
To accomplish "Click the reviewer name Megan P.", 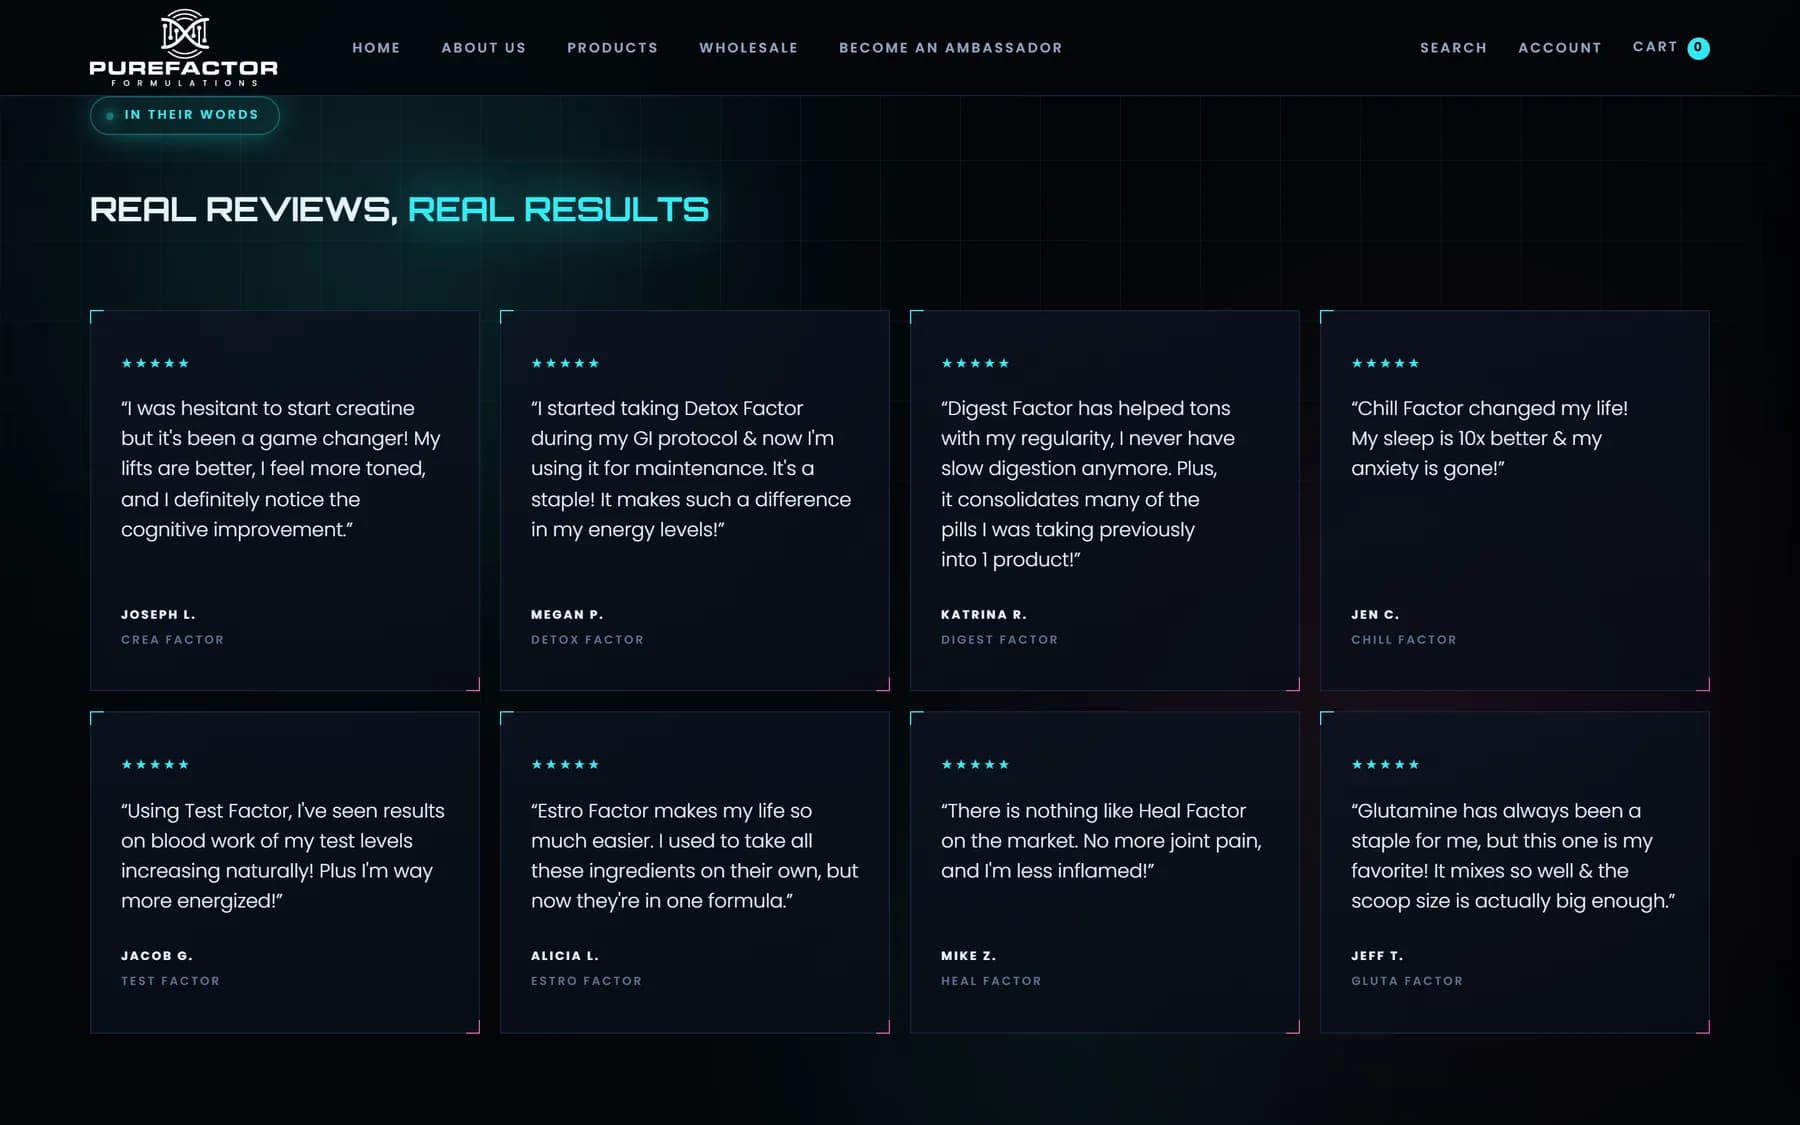I will pos(567,614).
